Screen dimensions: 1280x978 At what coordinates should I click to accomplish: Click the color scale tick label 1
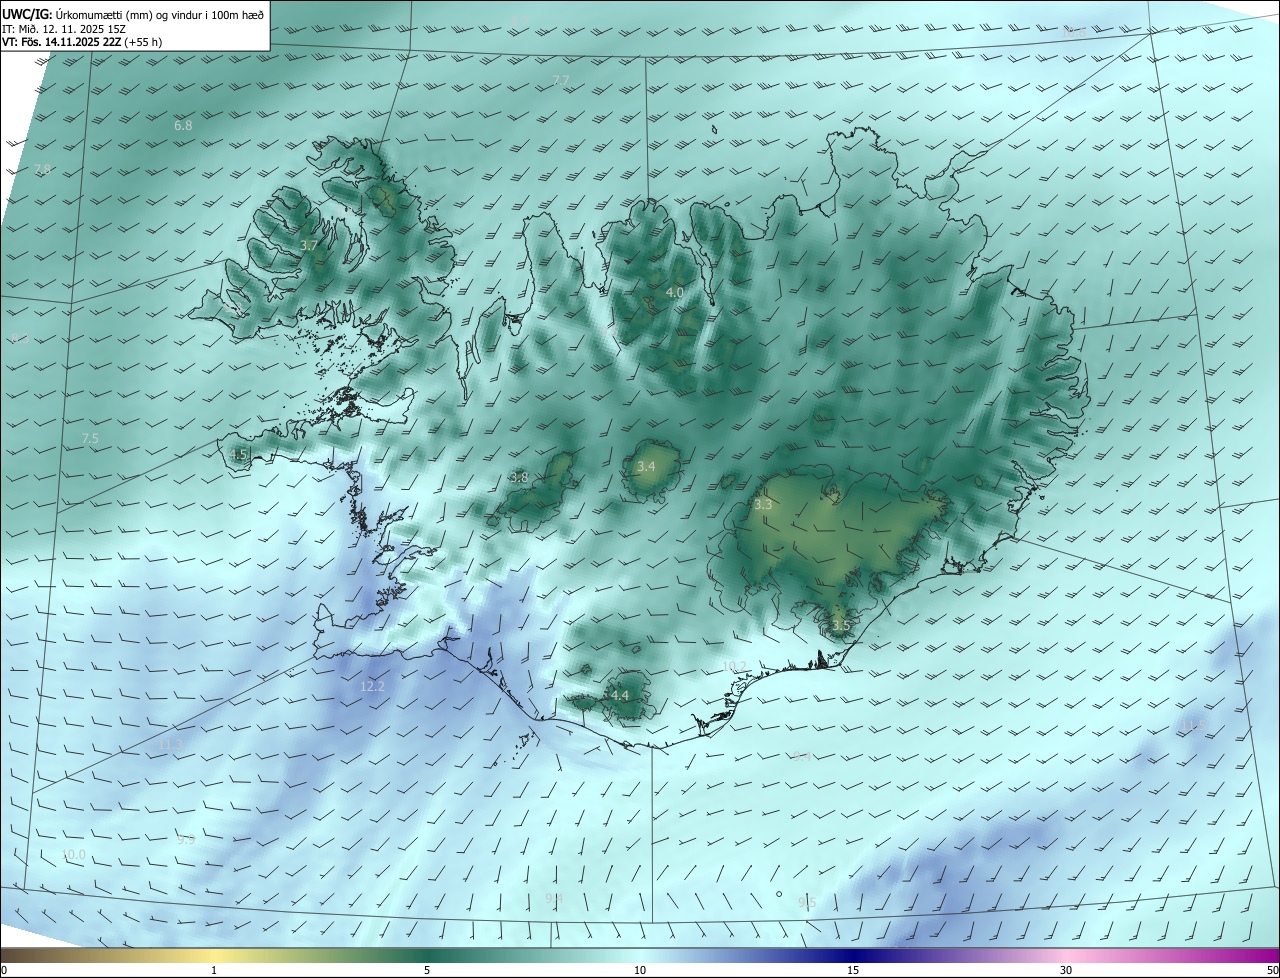click(214, 970)
